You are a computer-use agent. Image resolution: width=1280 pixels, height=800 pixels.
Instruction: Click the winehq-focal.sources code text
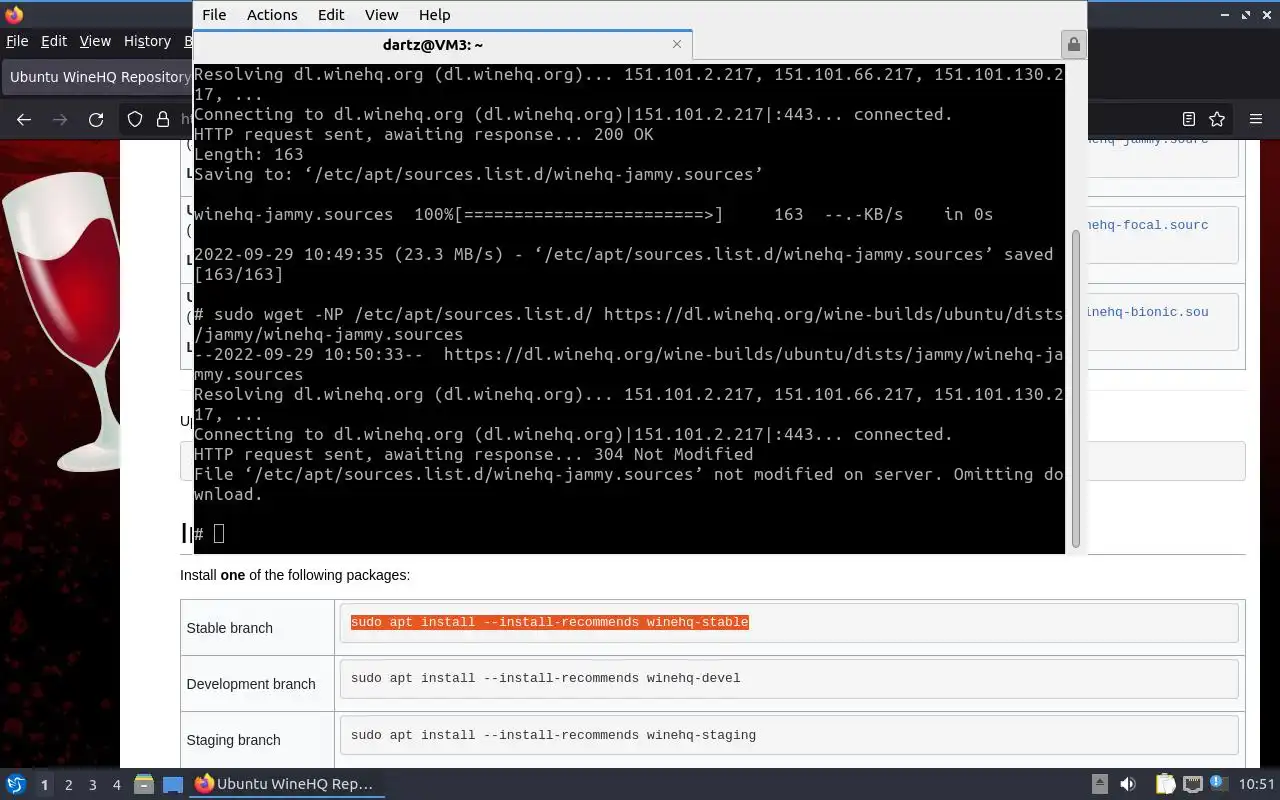[1148, 225]
